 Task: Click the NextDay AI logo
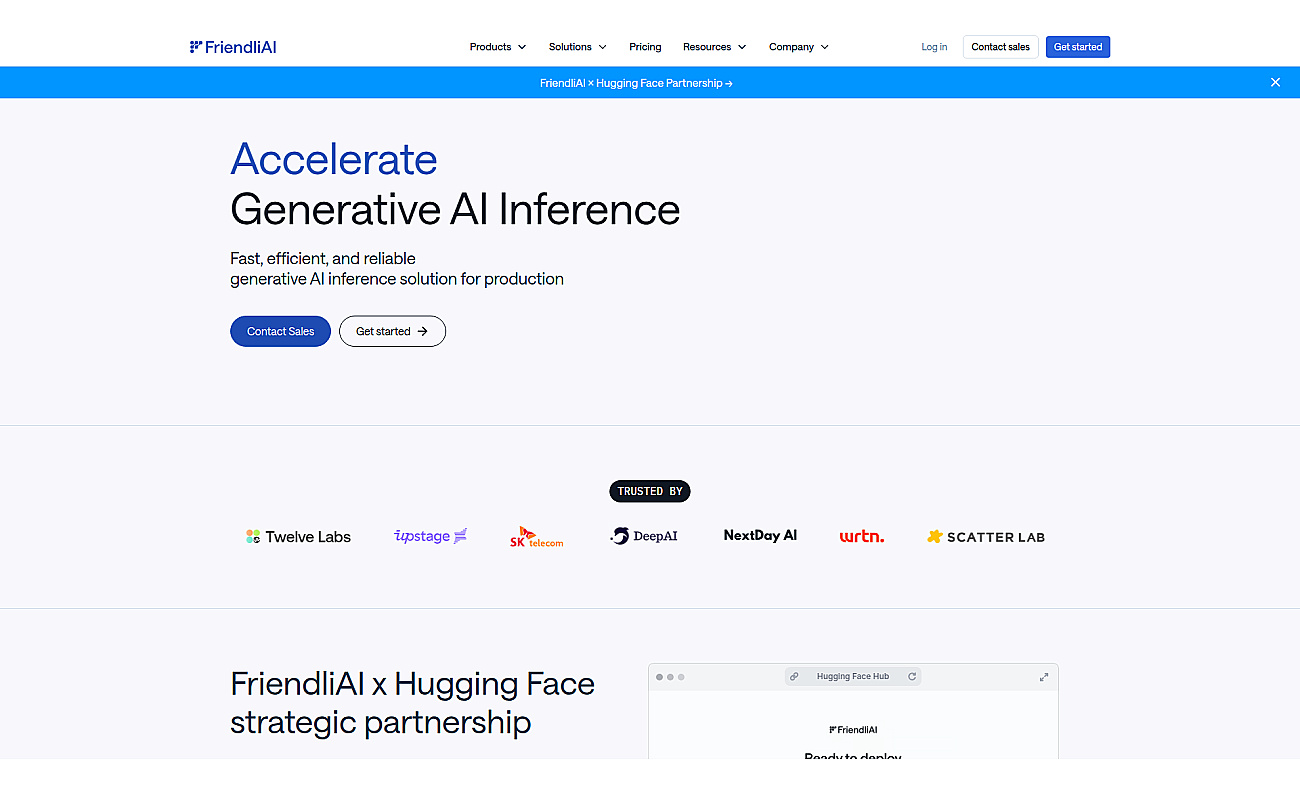(760, 535)
